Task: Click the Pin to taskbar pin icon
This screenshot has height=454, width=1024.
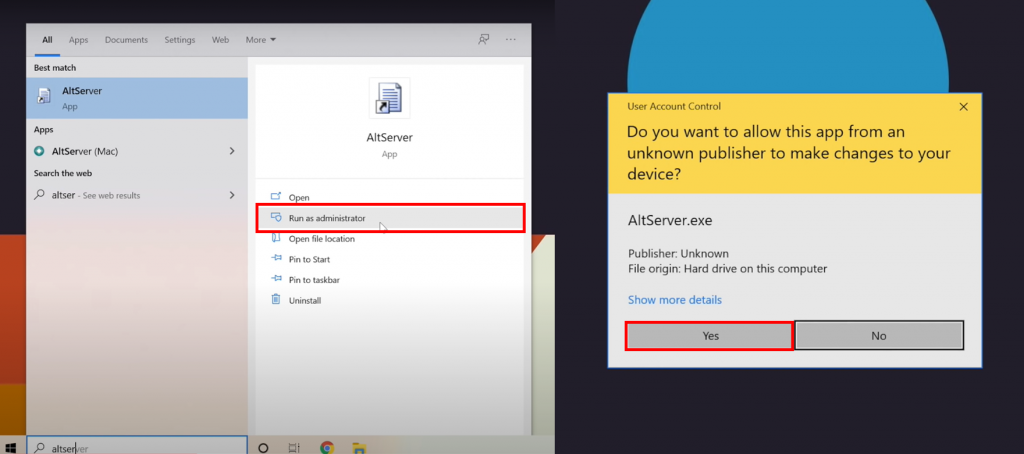Action: (276, 280)
